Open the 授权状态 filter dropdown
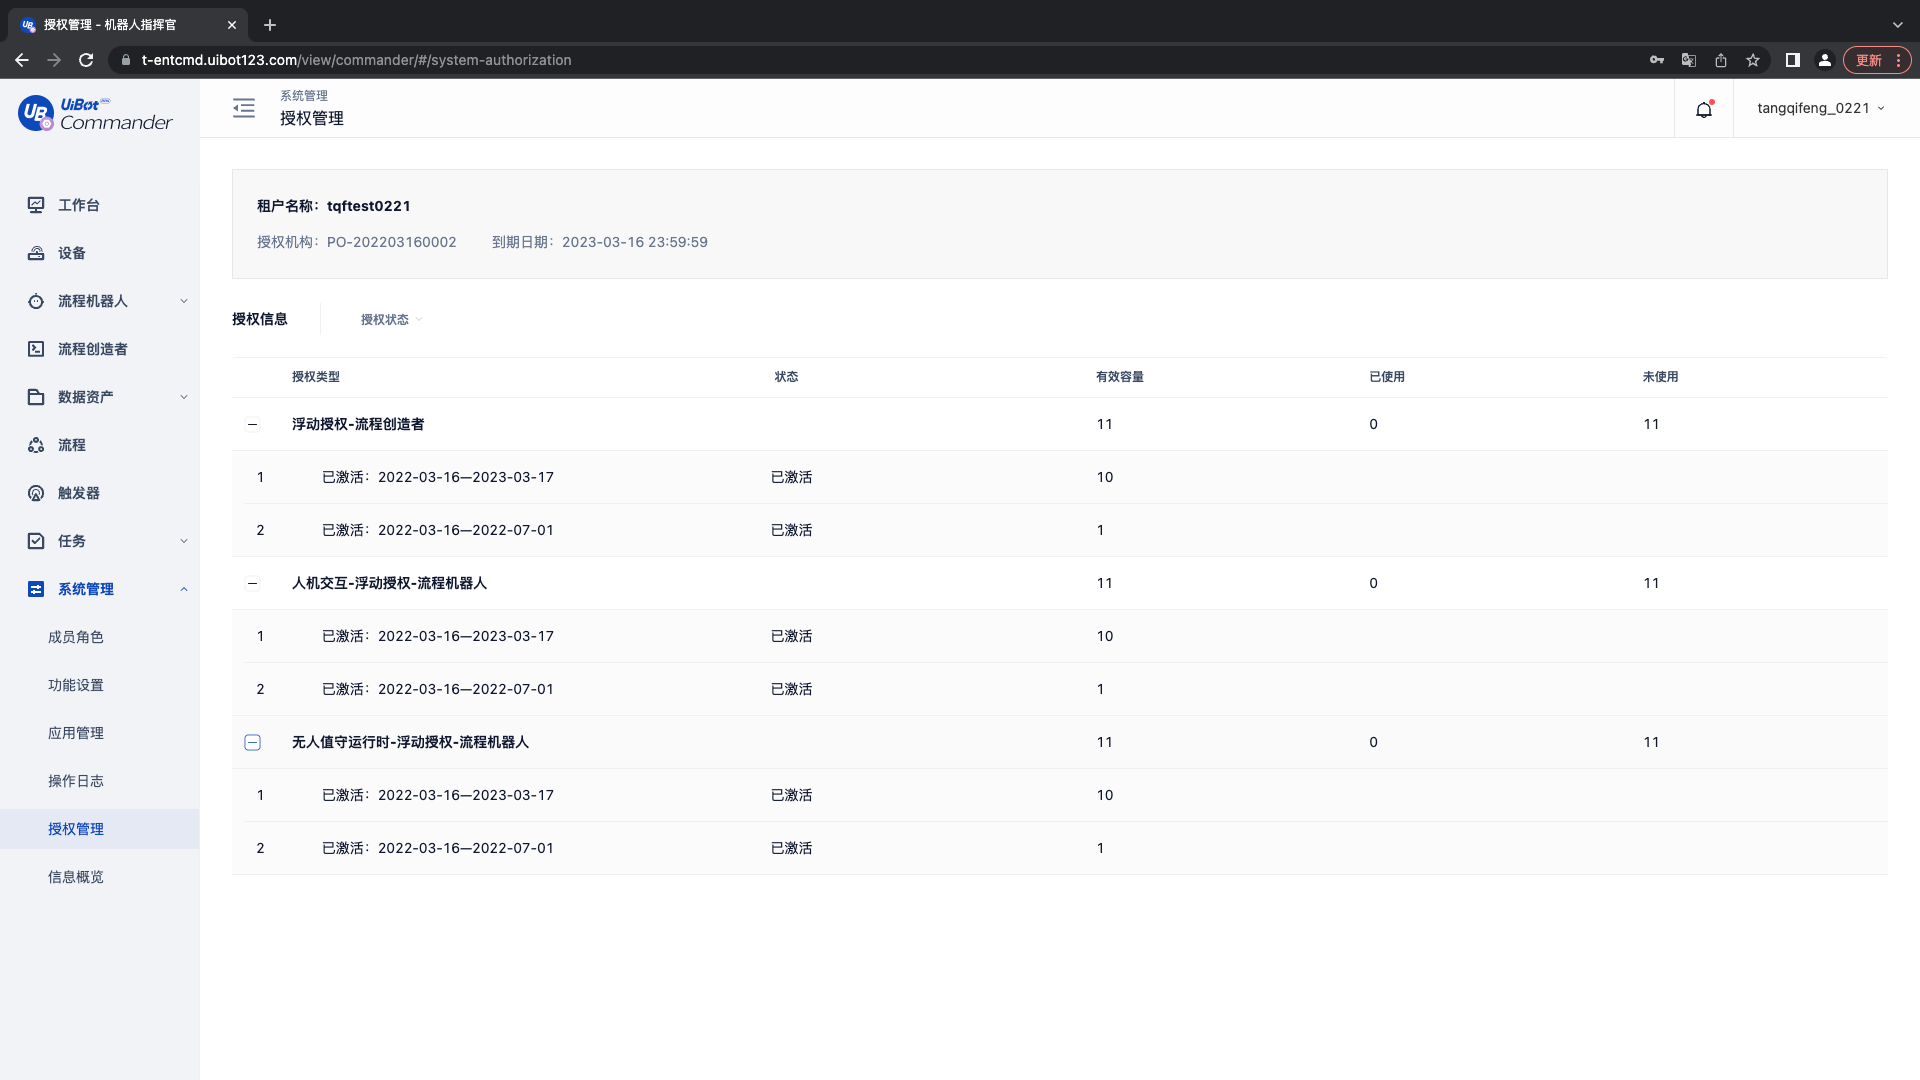This screenshot has height=1080, width=1920. pos(392,320)
